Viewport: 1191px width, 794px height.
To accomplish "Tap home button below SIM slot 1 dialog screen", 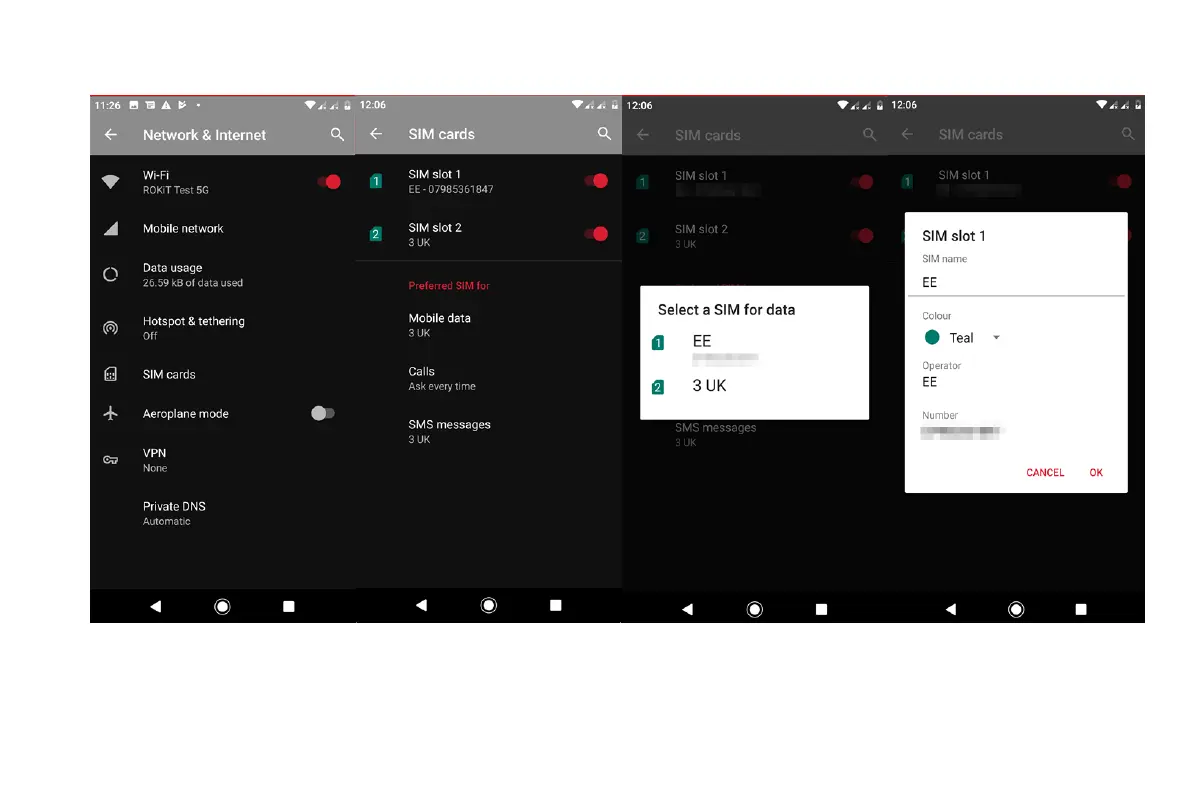I will pyautogui.click(x=1016, y=609).
